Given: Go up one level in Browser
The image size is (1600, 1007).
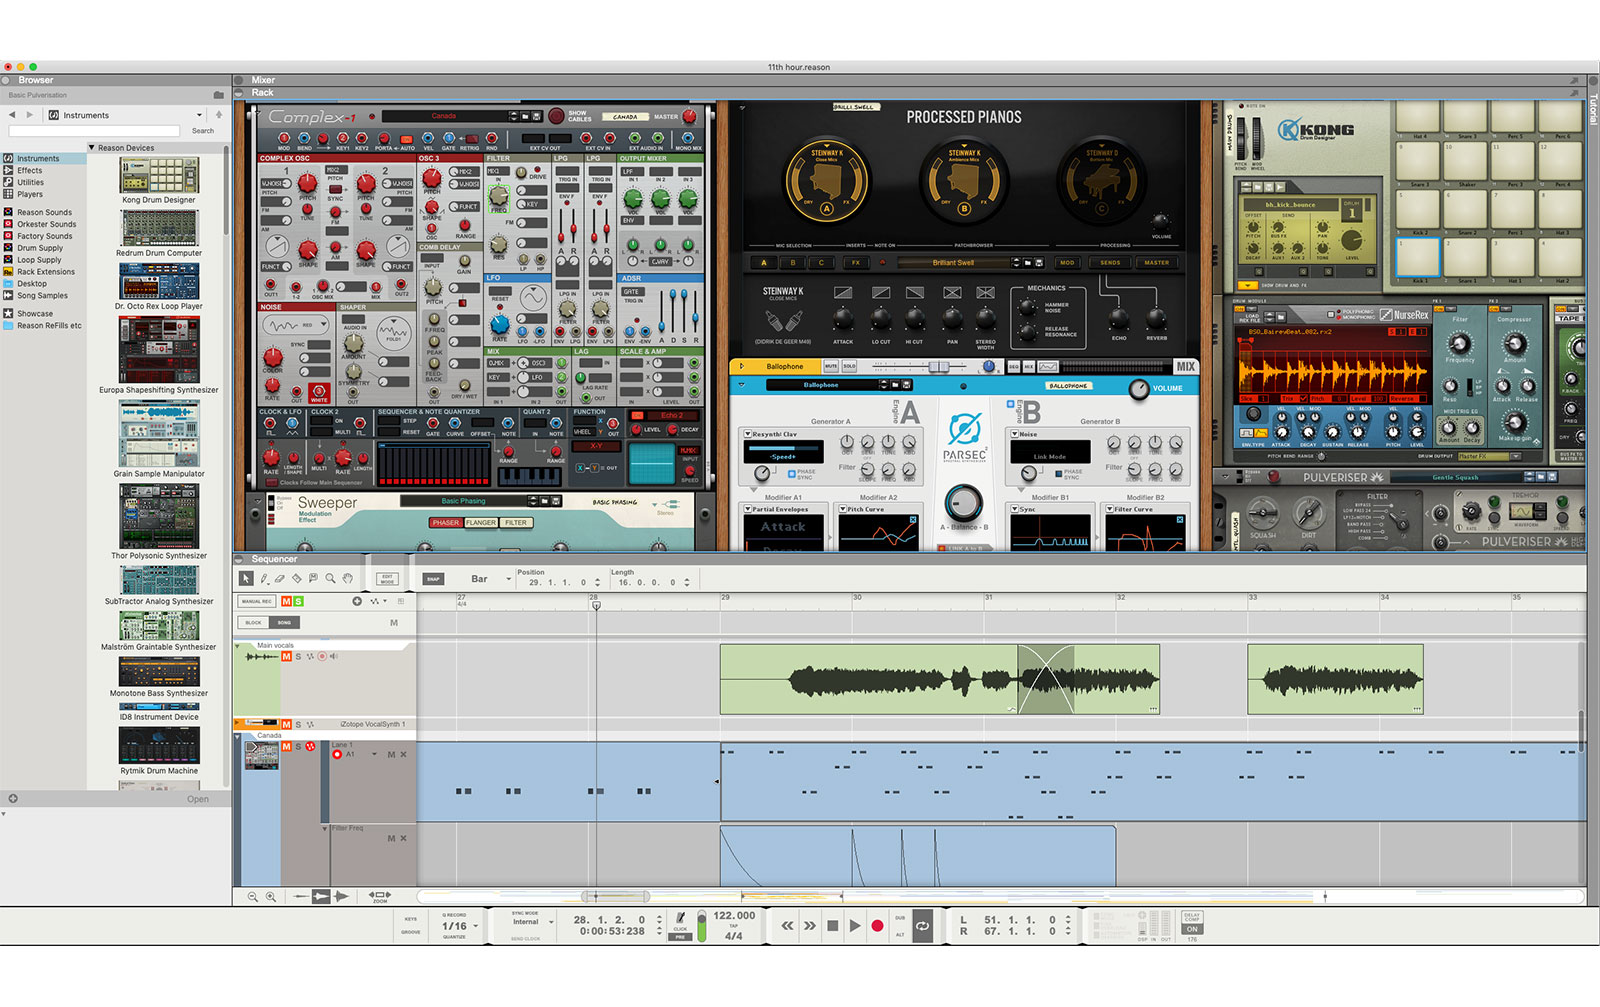Looking at the screenshot, I should click(x=219, y=115).
